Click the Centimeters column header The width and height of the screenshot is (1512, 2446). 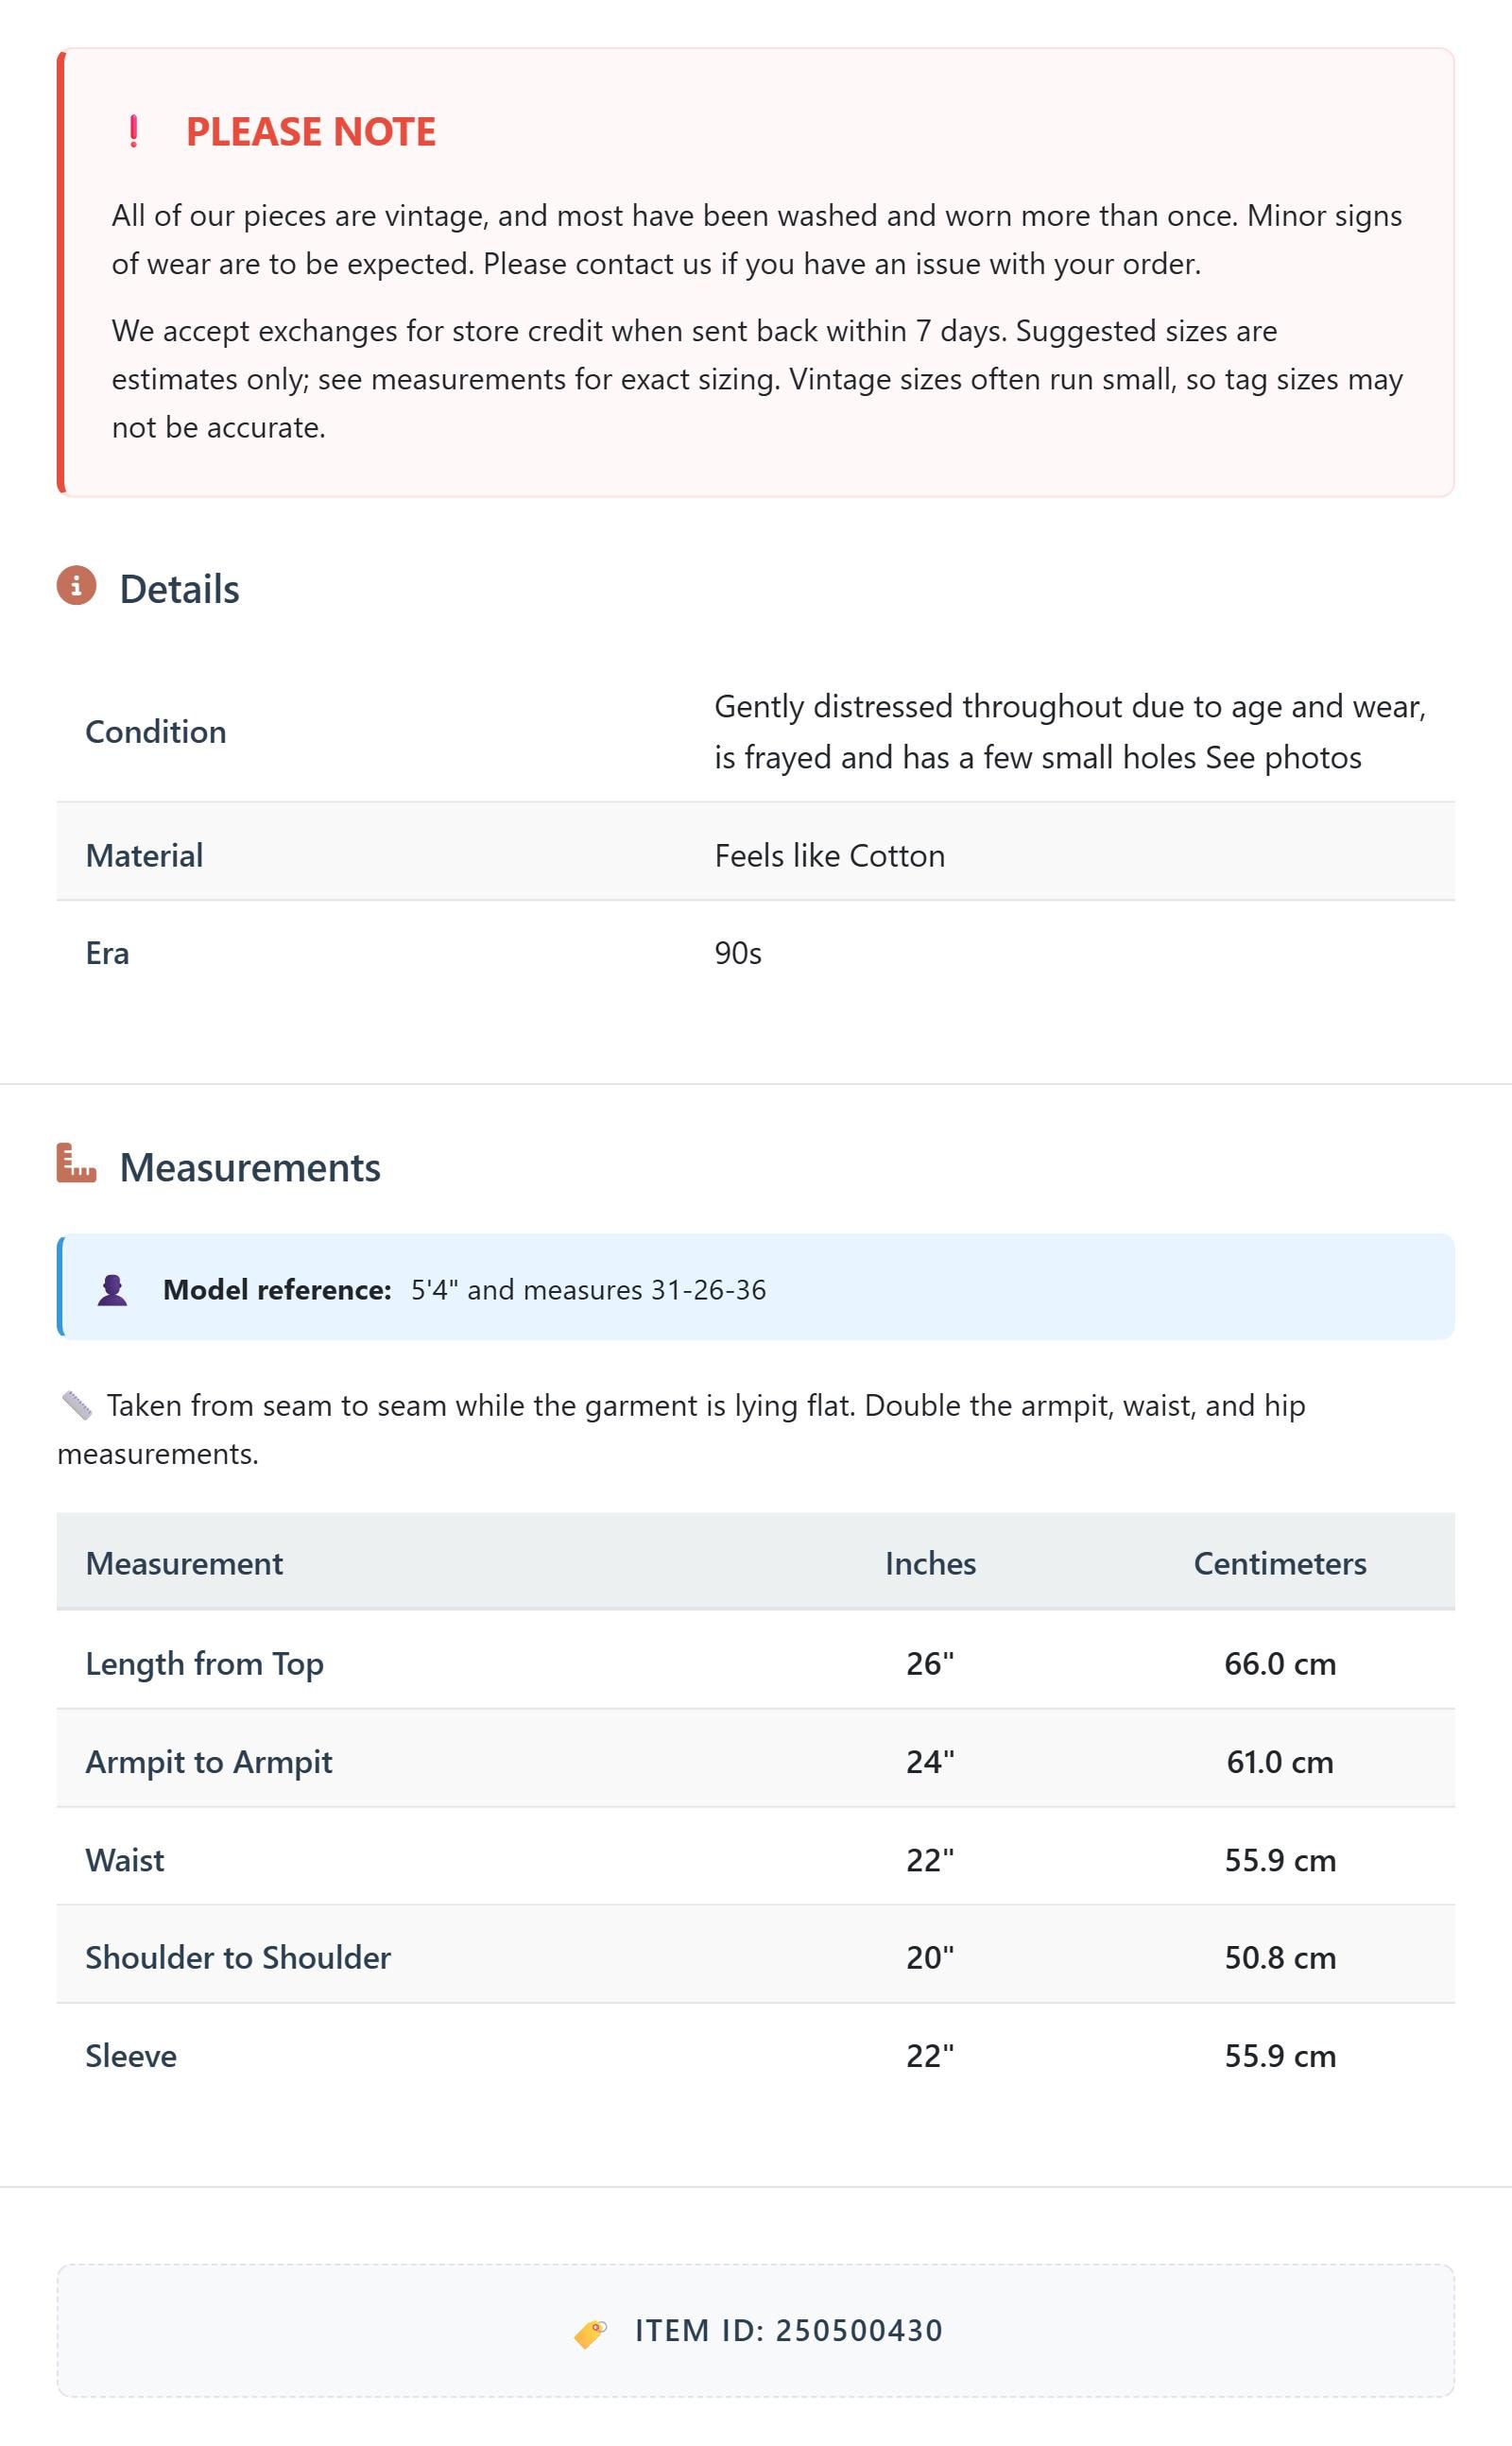pyautogui.click(x=1280, y=1563)
